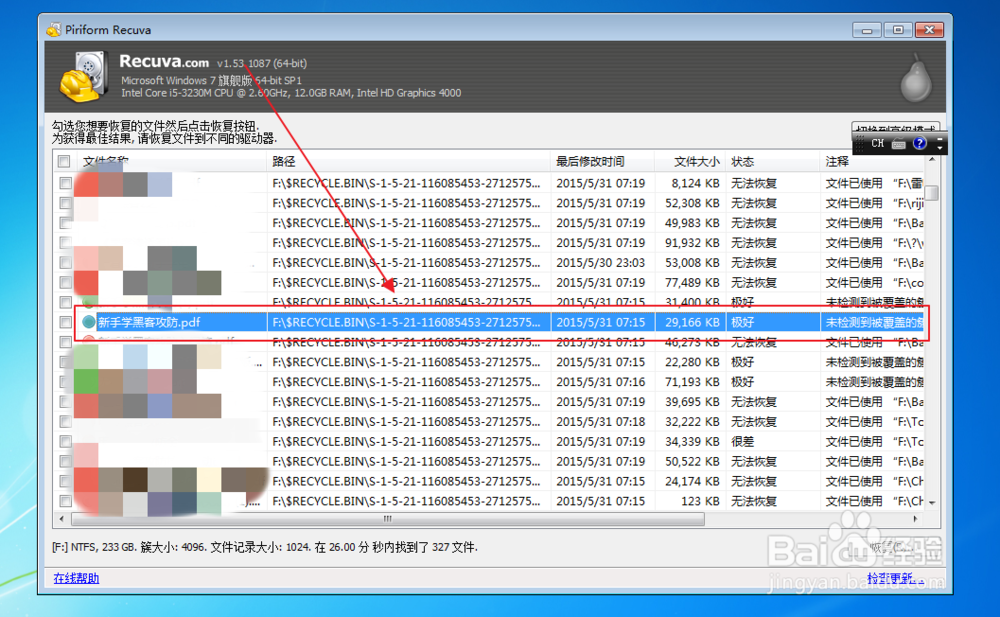Click the status bar scan result text
This screenshot has width=1000, height=617.
pyautogui.click(x=265, y=547)
